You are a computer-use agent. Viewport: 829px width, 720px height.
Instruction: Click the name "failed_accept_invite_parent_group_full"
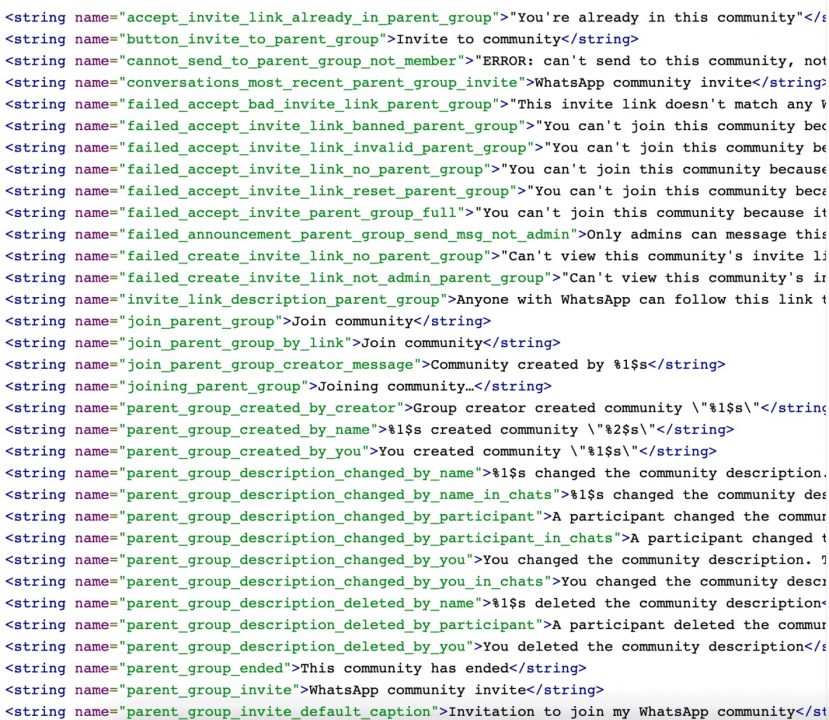tap(292, 213)
